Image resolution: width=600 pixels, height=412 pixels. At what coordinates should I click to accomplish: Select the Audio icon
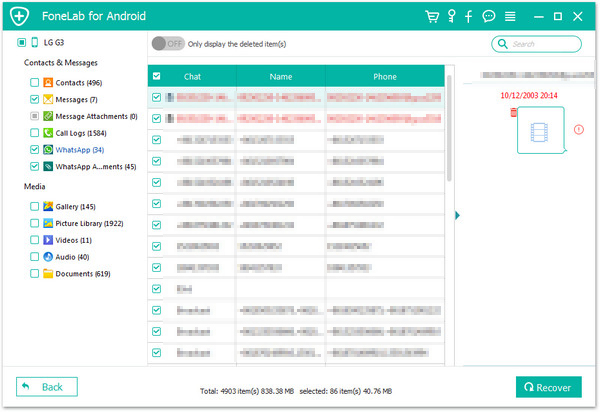48,257
